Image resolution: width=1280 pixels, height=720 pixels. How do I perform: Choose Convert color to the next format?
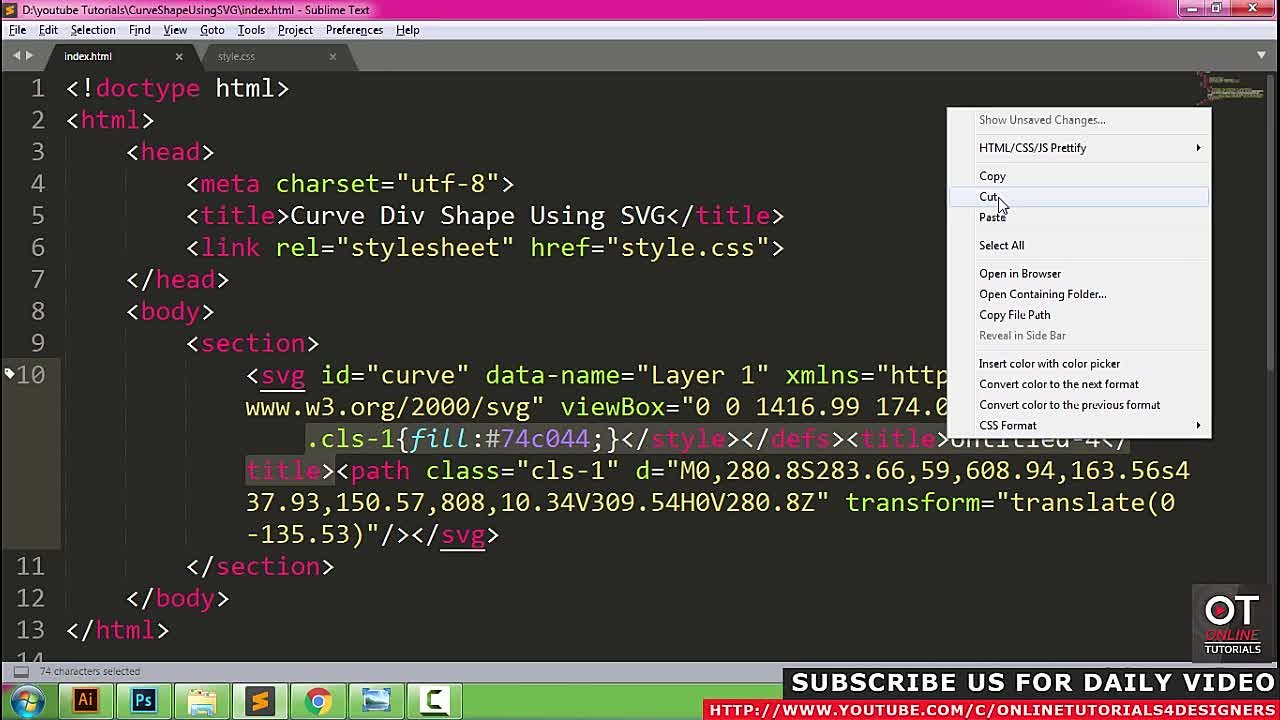[1079, 385]
